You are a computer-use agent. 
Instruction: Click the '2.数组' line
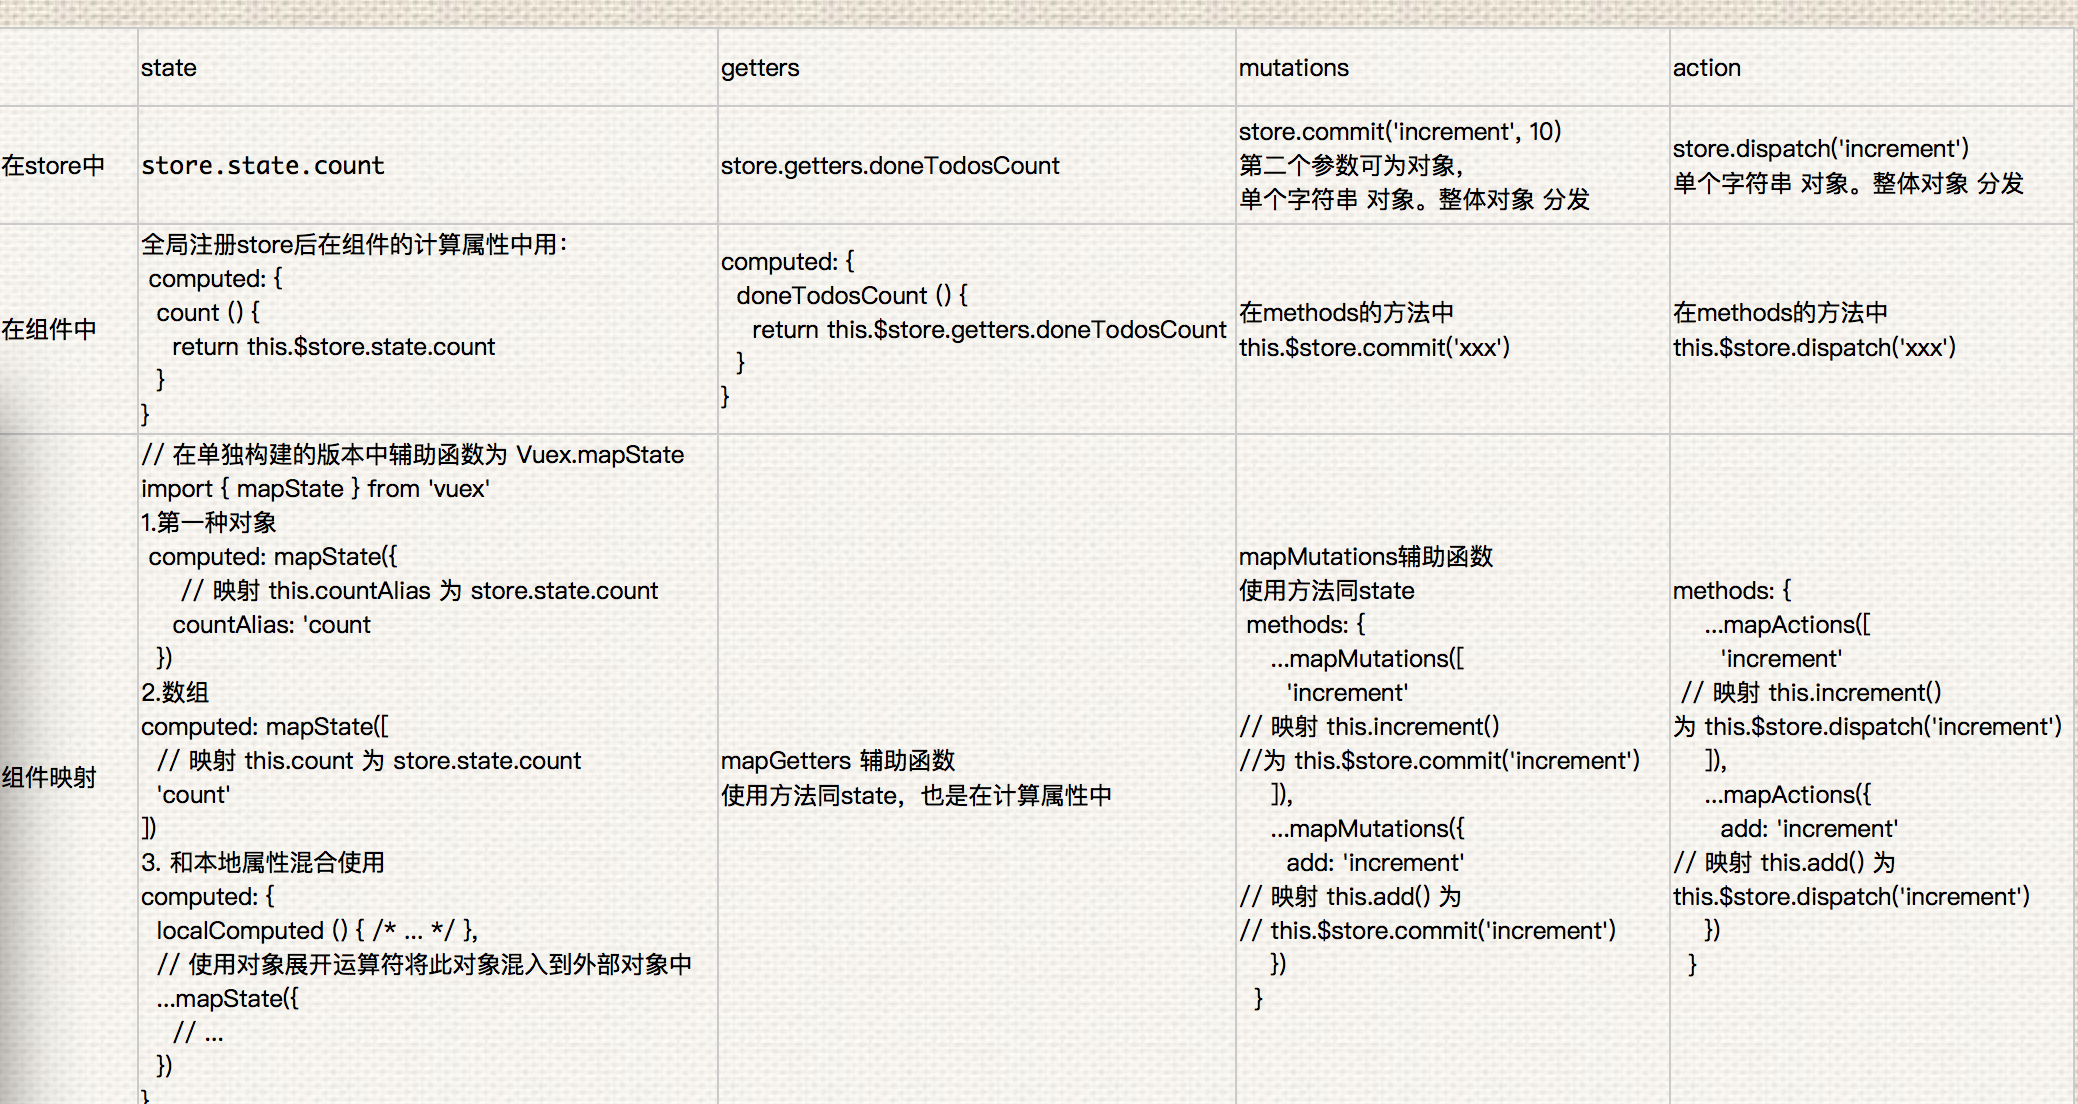click(x=174, y=693)
